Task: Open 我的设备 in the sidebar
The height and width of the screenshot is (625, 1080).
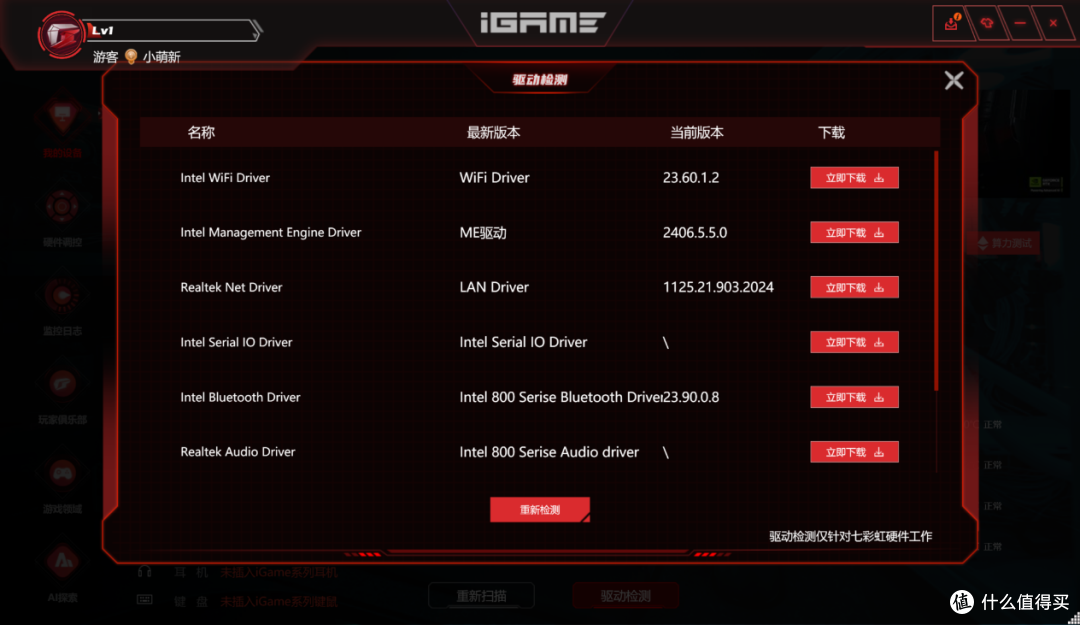Action: tap(62, 125)
